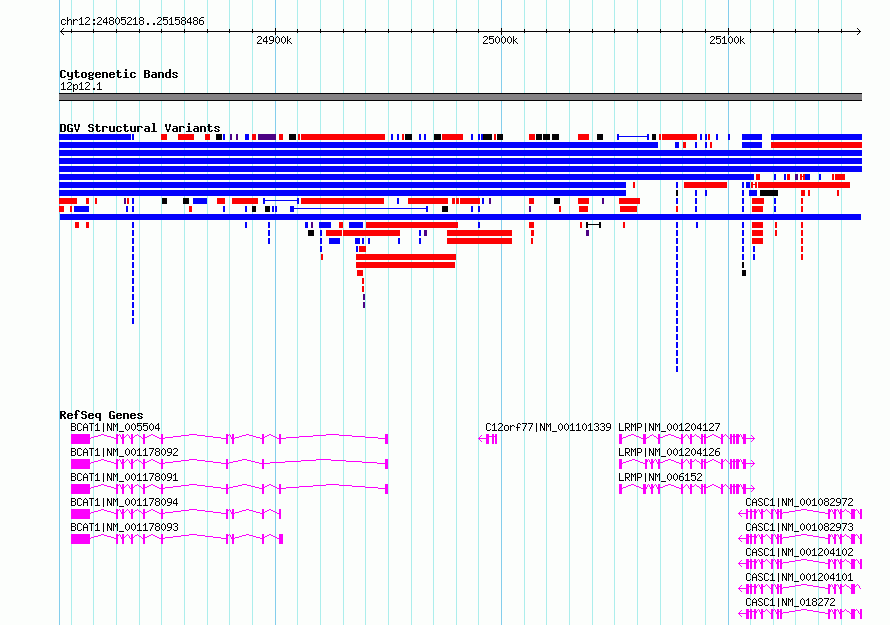Click the gray 12p12.1 cytogenetic band bar
Image resolution: width=890 pixels, height=625 pixels.
[460, 97]
